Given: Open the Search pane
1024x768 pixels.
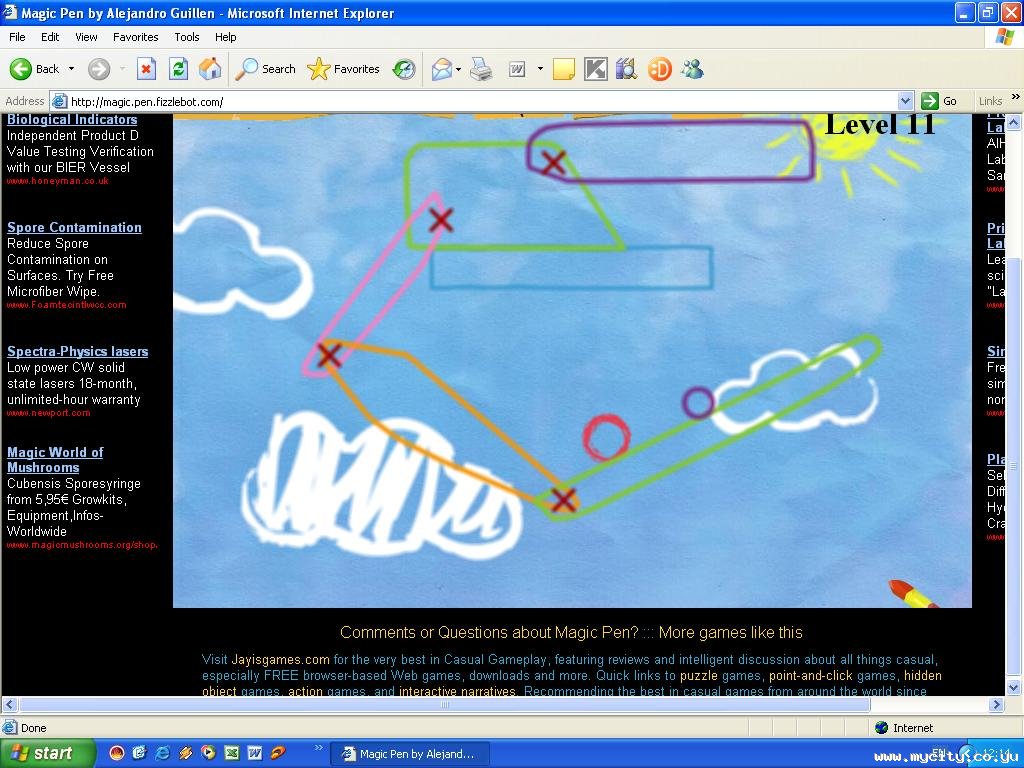Looking at the screenshot, I should pos(266,69).
